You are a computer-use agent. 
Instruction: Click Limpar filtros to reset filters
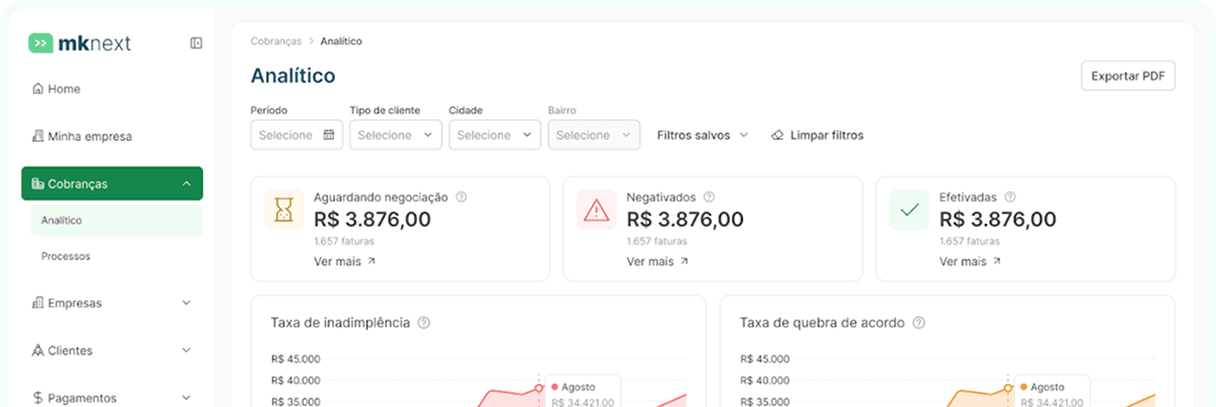(817, 135)
